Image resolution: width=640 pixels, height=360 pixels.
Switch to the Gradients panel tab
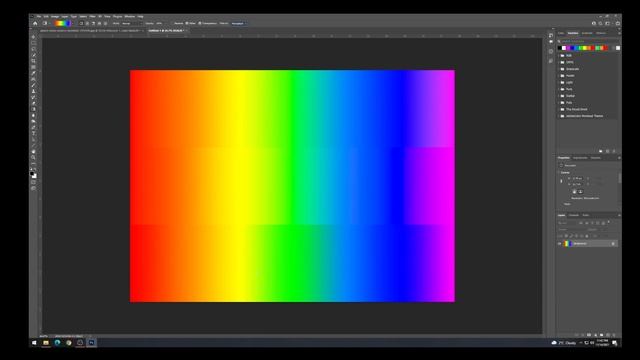pos(587,33)
